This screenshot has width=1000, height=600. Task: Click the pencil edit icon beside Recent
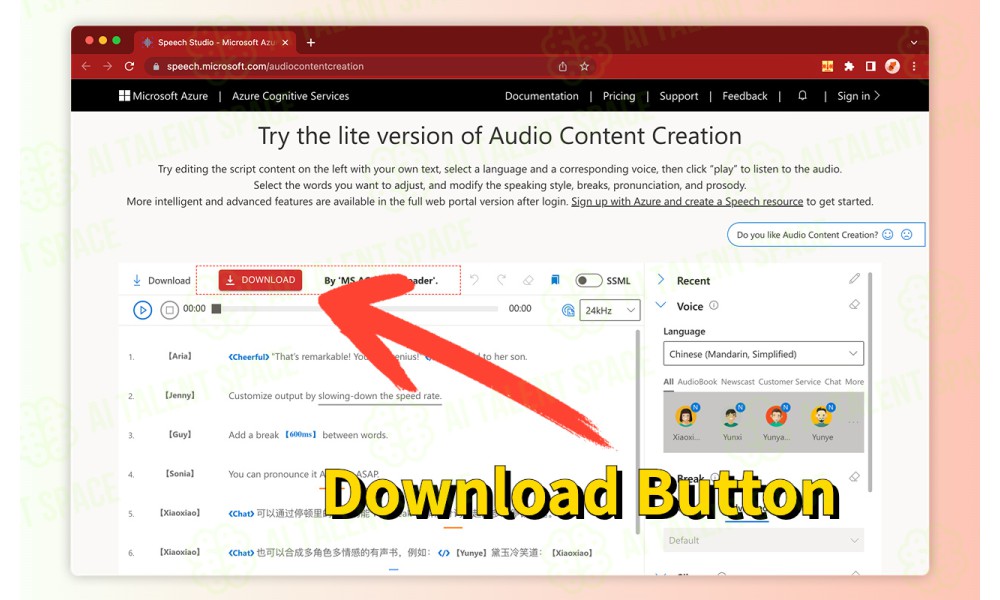click(x=855, y=279)
